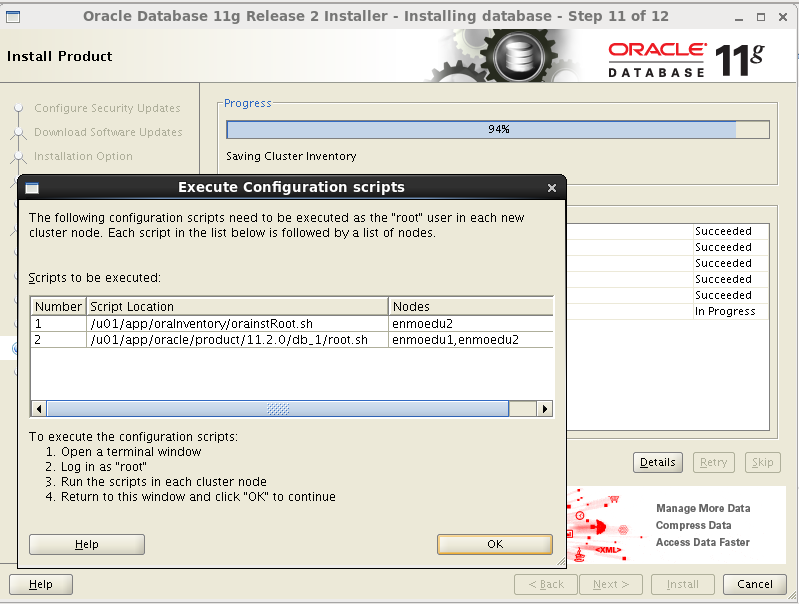This screenshot has height=604, width=799.
Task: Click OK in Execute Configuration scripts dialog
Action: coord(495,544)
